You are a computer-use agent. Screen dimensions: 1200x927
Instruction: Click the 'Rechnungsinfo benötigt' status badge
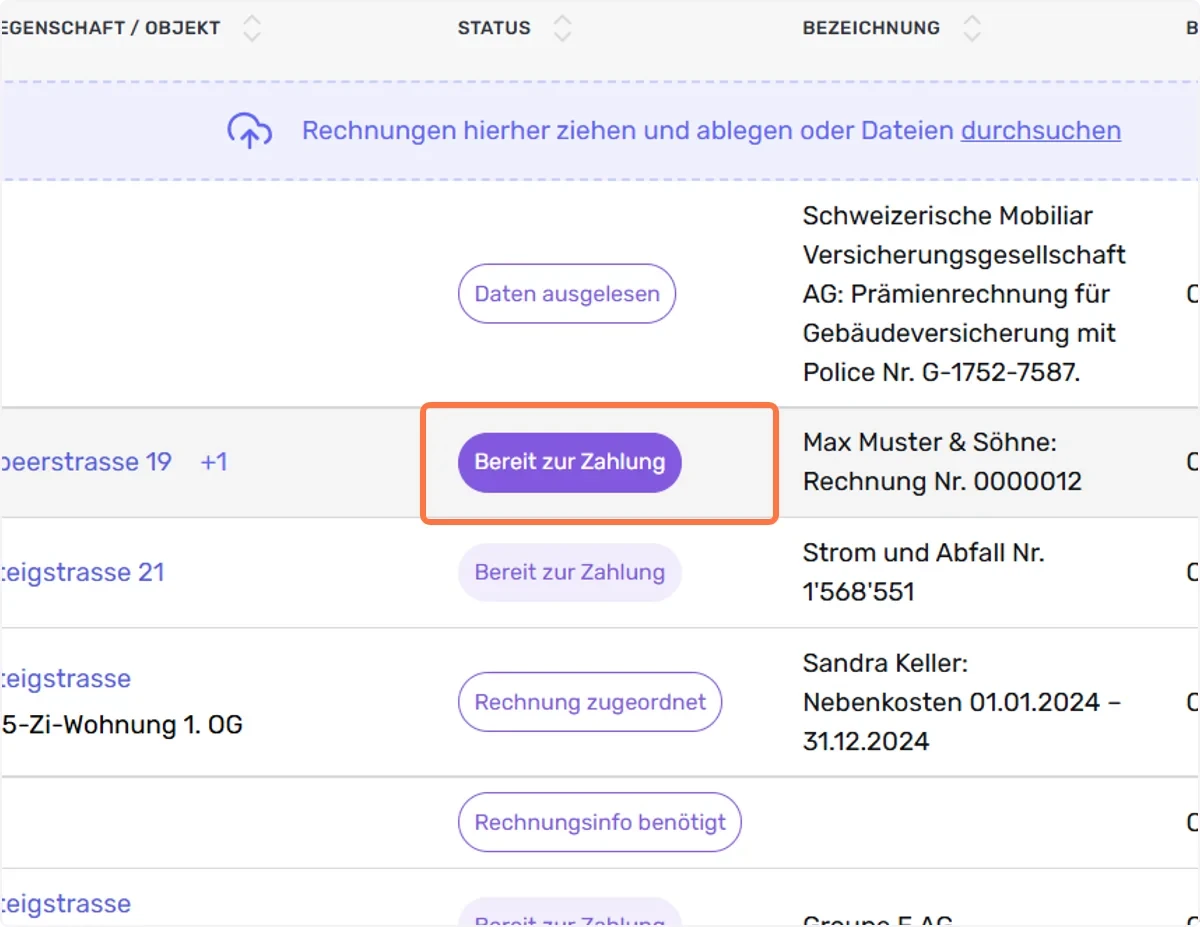click(600, 822)
